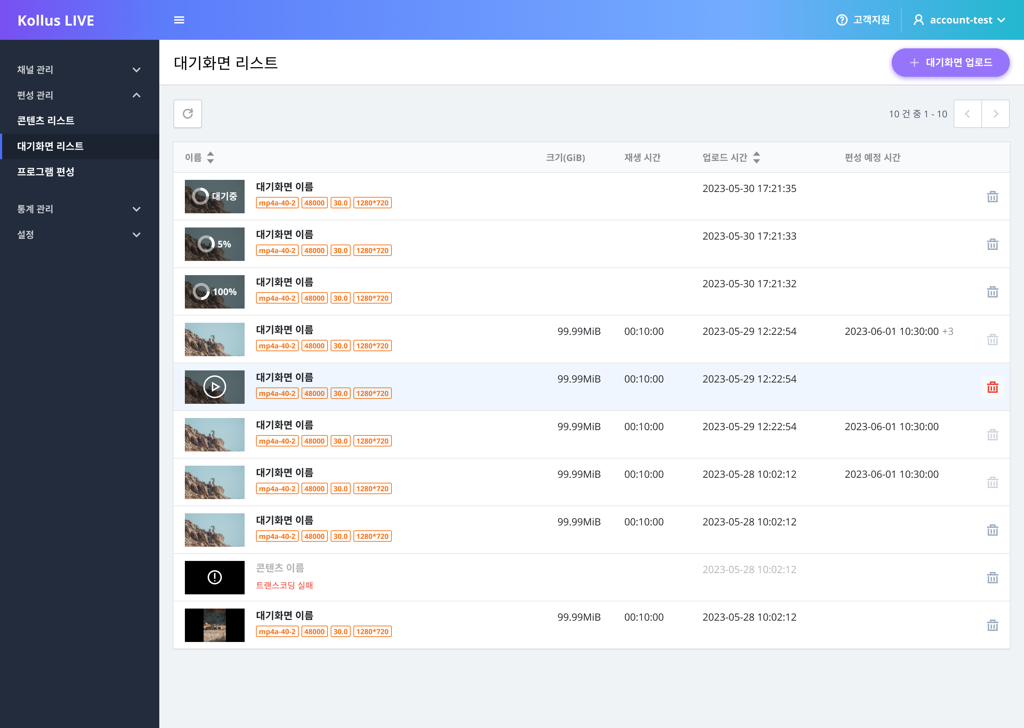Click the hamburger menu icon in header
The width and height of the screenshot is (1024, 728).
179,20
